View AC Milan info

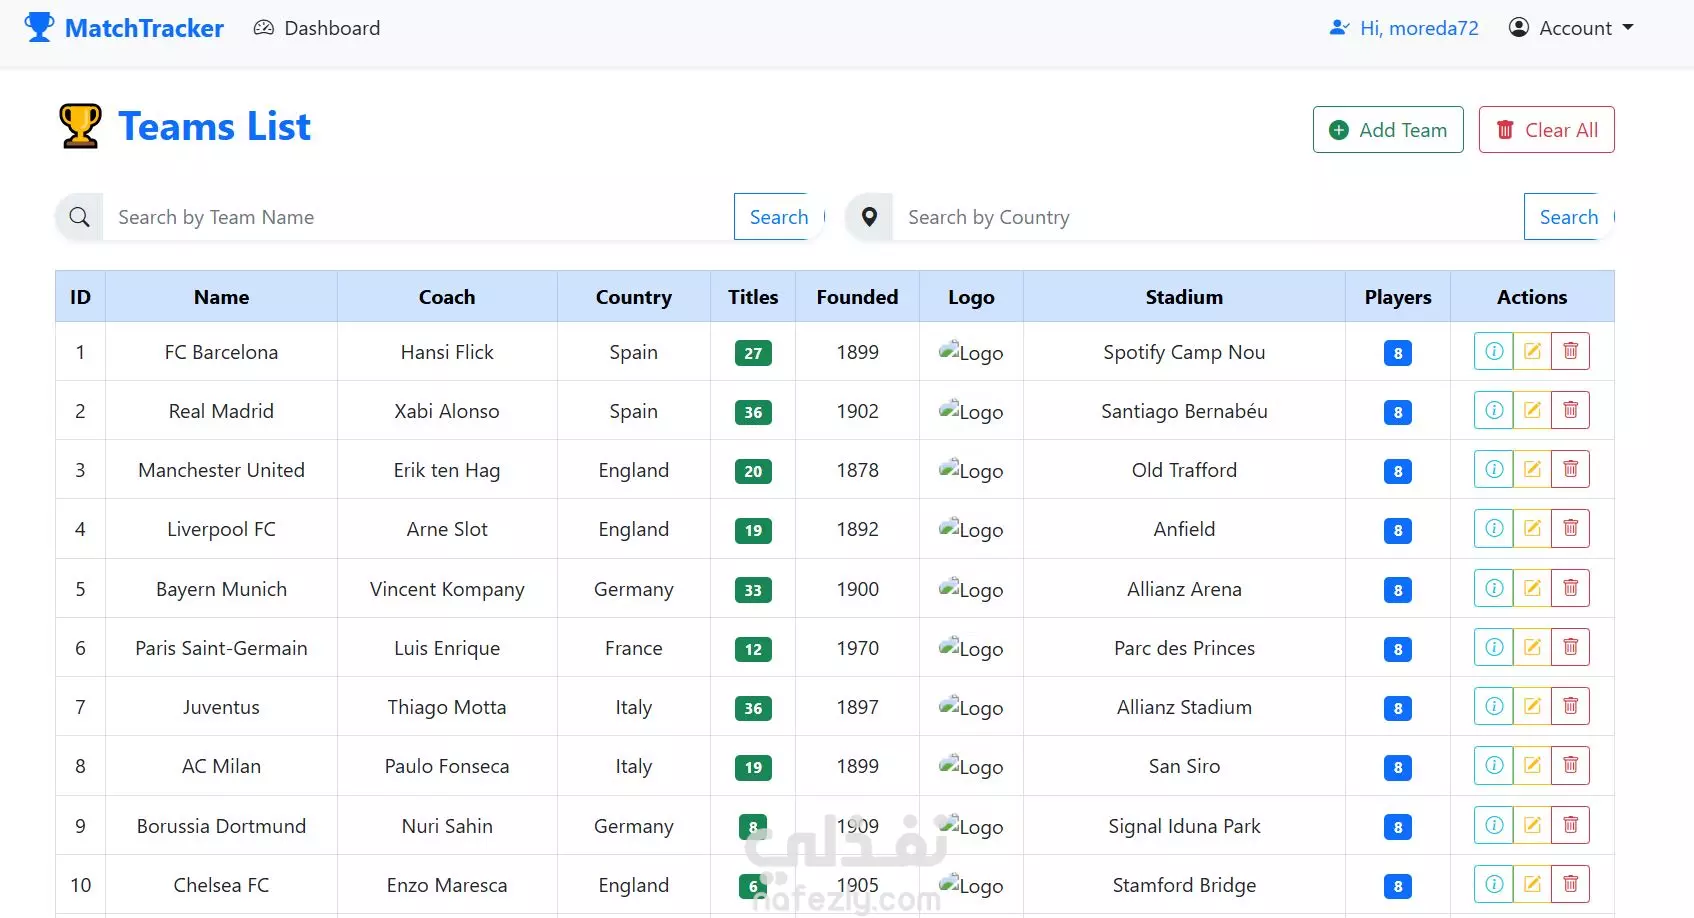point(1494,765)
